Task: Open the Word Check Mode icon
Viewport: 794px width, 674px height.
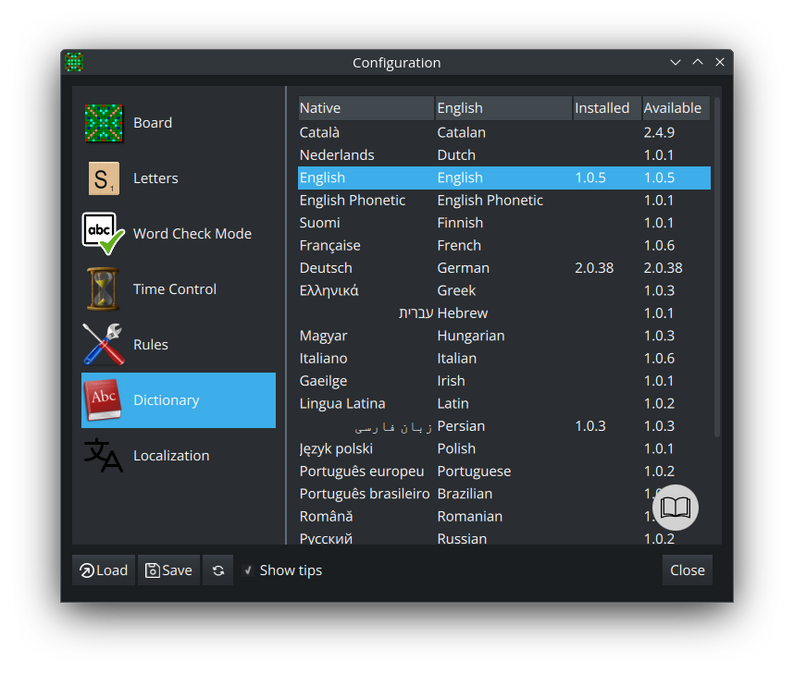Action: click(x=103, y=233)
